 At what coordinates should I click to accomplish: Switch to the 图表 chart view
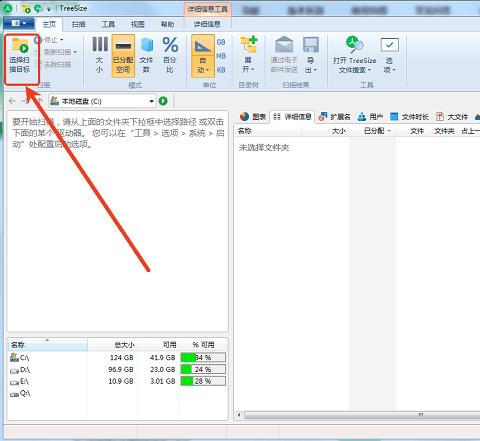coord(253,117)
